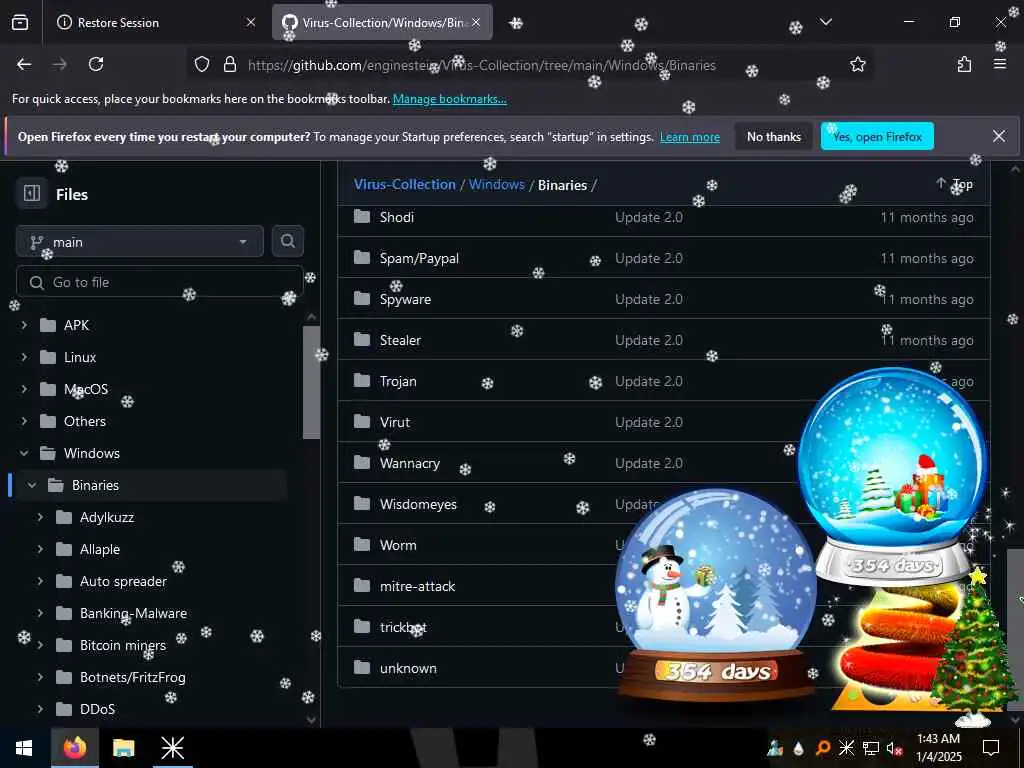The width and height of the screenshot is (1024, 768).
Task: Click the No thanks button
Action: (773, 136)
